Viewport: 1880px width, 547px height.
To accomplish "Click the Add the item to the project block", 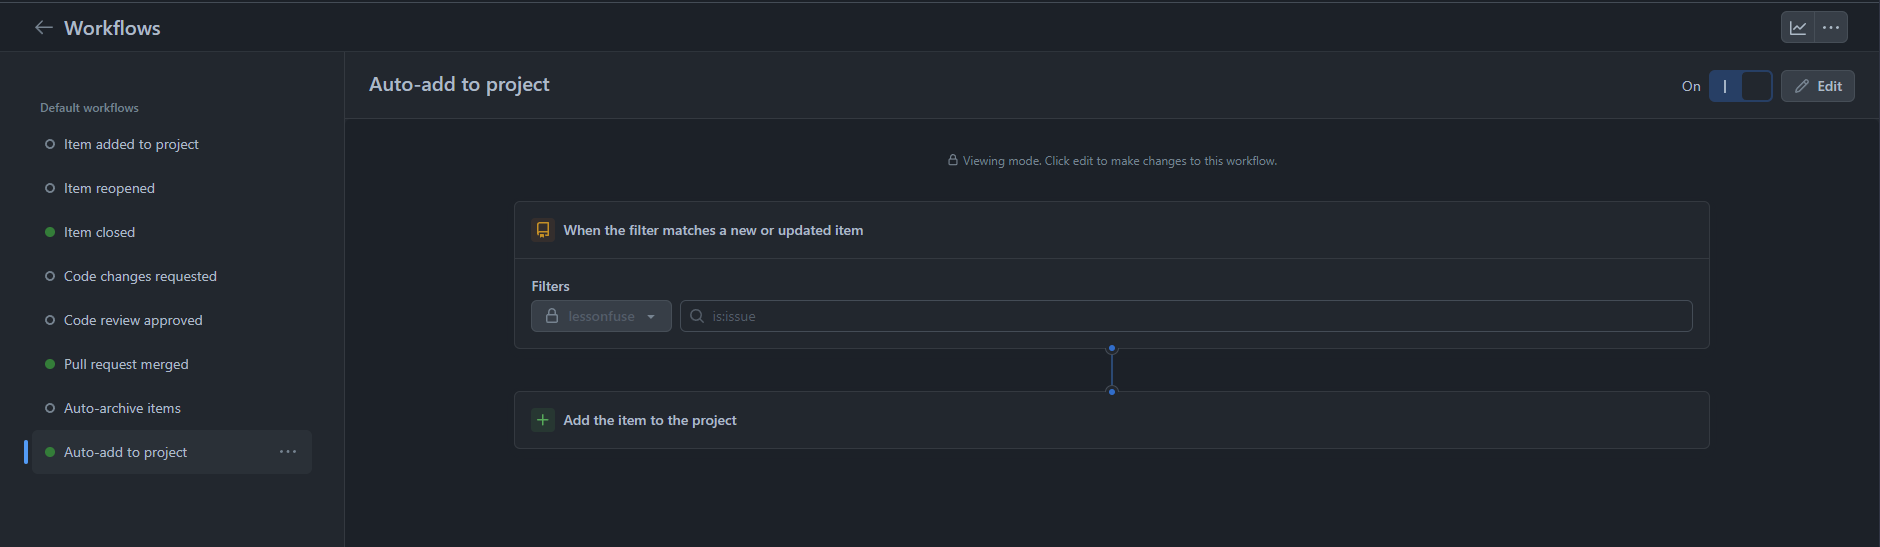I will pos(1110,420).
